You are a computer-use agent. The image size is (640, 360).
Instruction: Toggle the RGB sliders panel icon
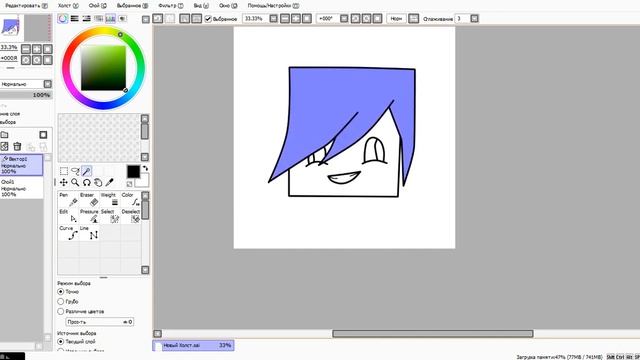pyautogui.click(x=74, y=18)
